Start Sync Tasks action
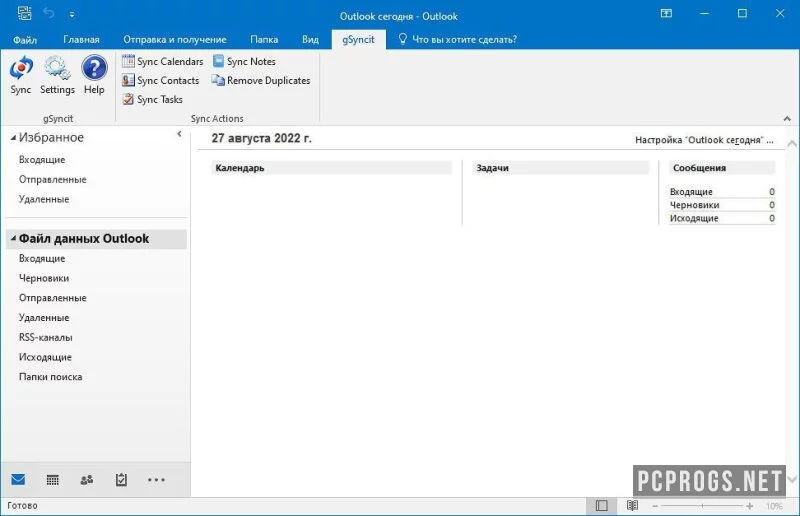800x516 pixels. 153,99
